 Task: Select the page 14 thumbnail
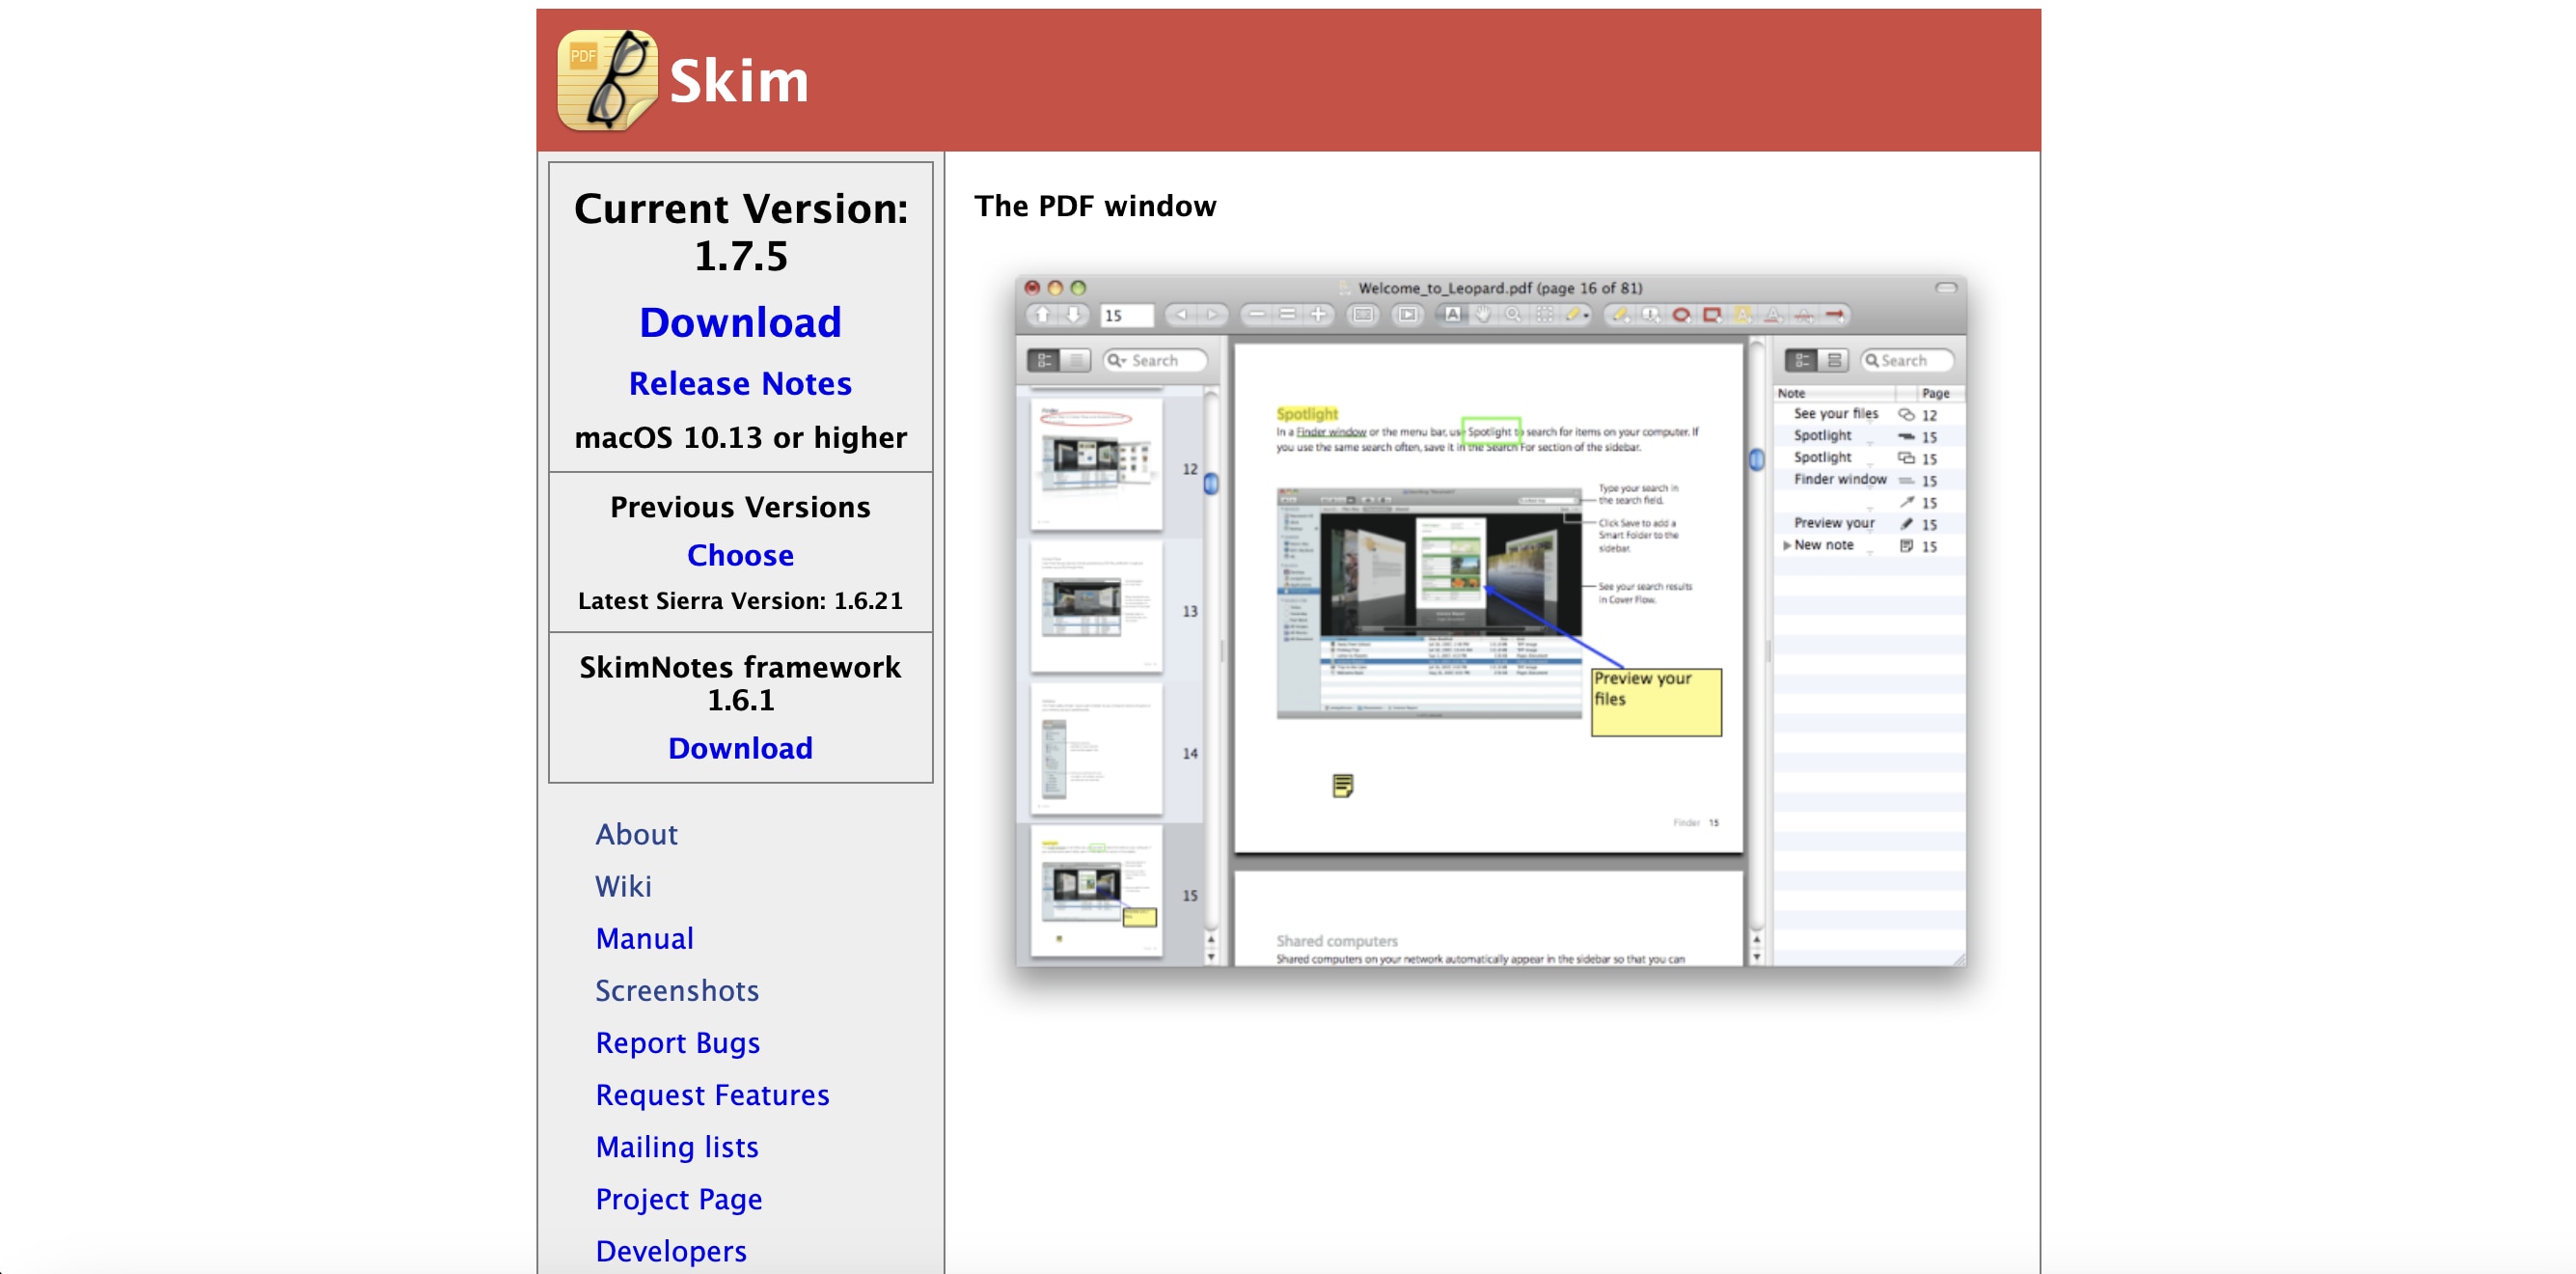[x=1097, y=750]
